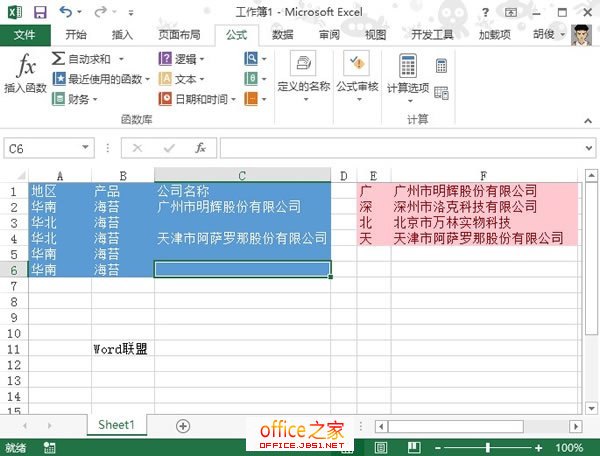Expand the Name Box dropdown arrow
600x456 pixels.
click(x=85, y=147)
